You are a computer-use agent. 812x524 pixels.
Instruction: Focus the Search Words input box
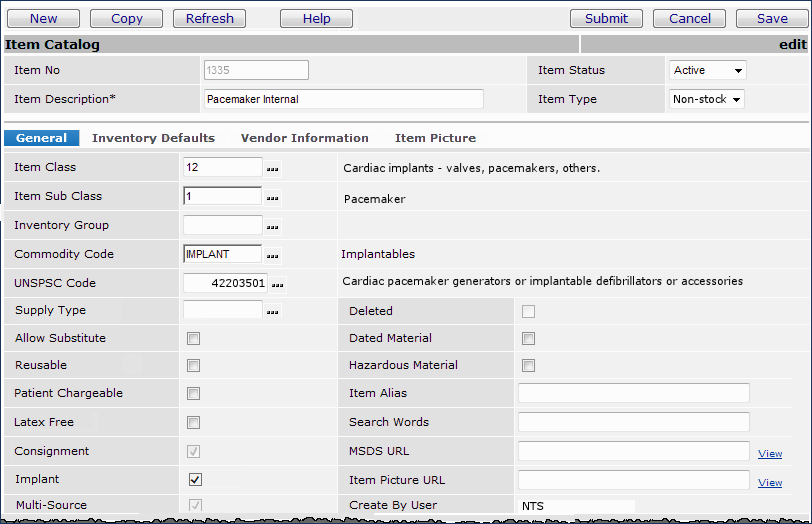(633, 422)
